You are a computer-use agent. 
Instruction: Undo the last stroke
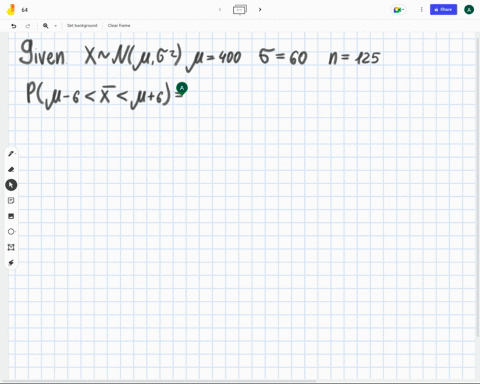pos(14,26)
